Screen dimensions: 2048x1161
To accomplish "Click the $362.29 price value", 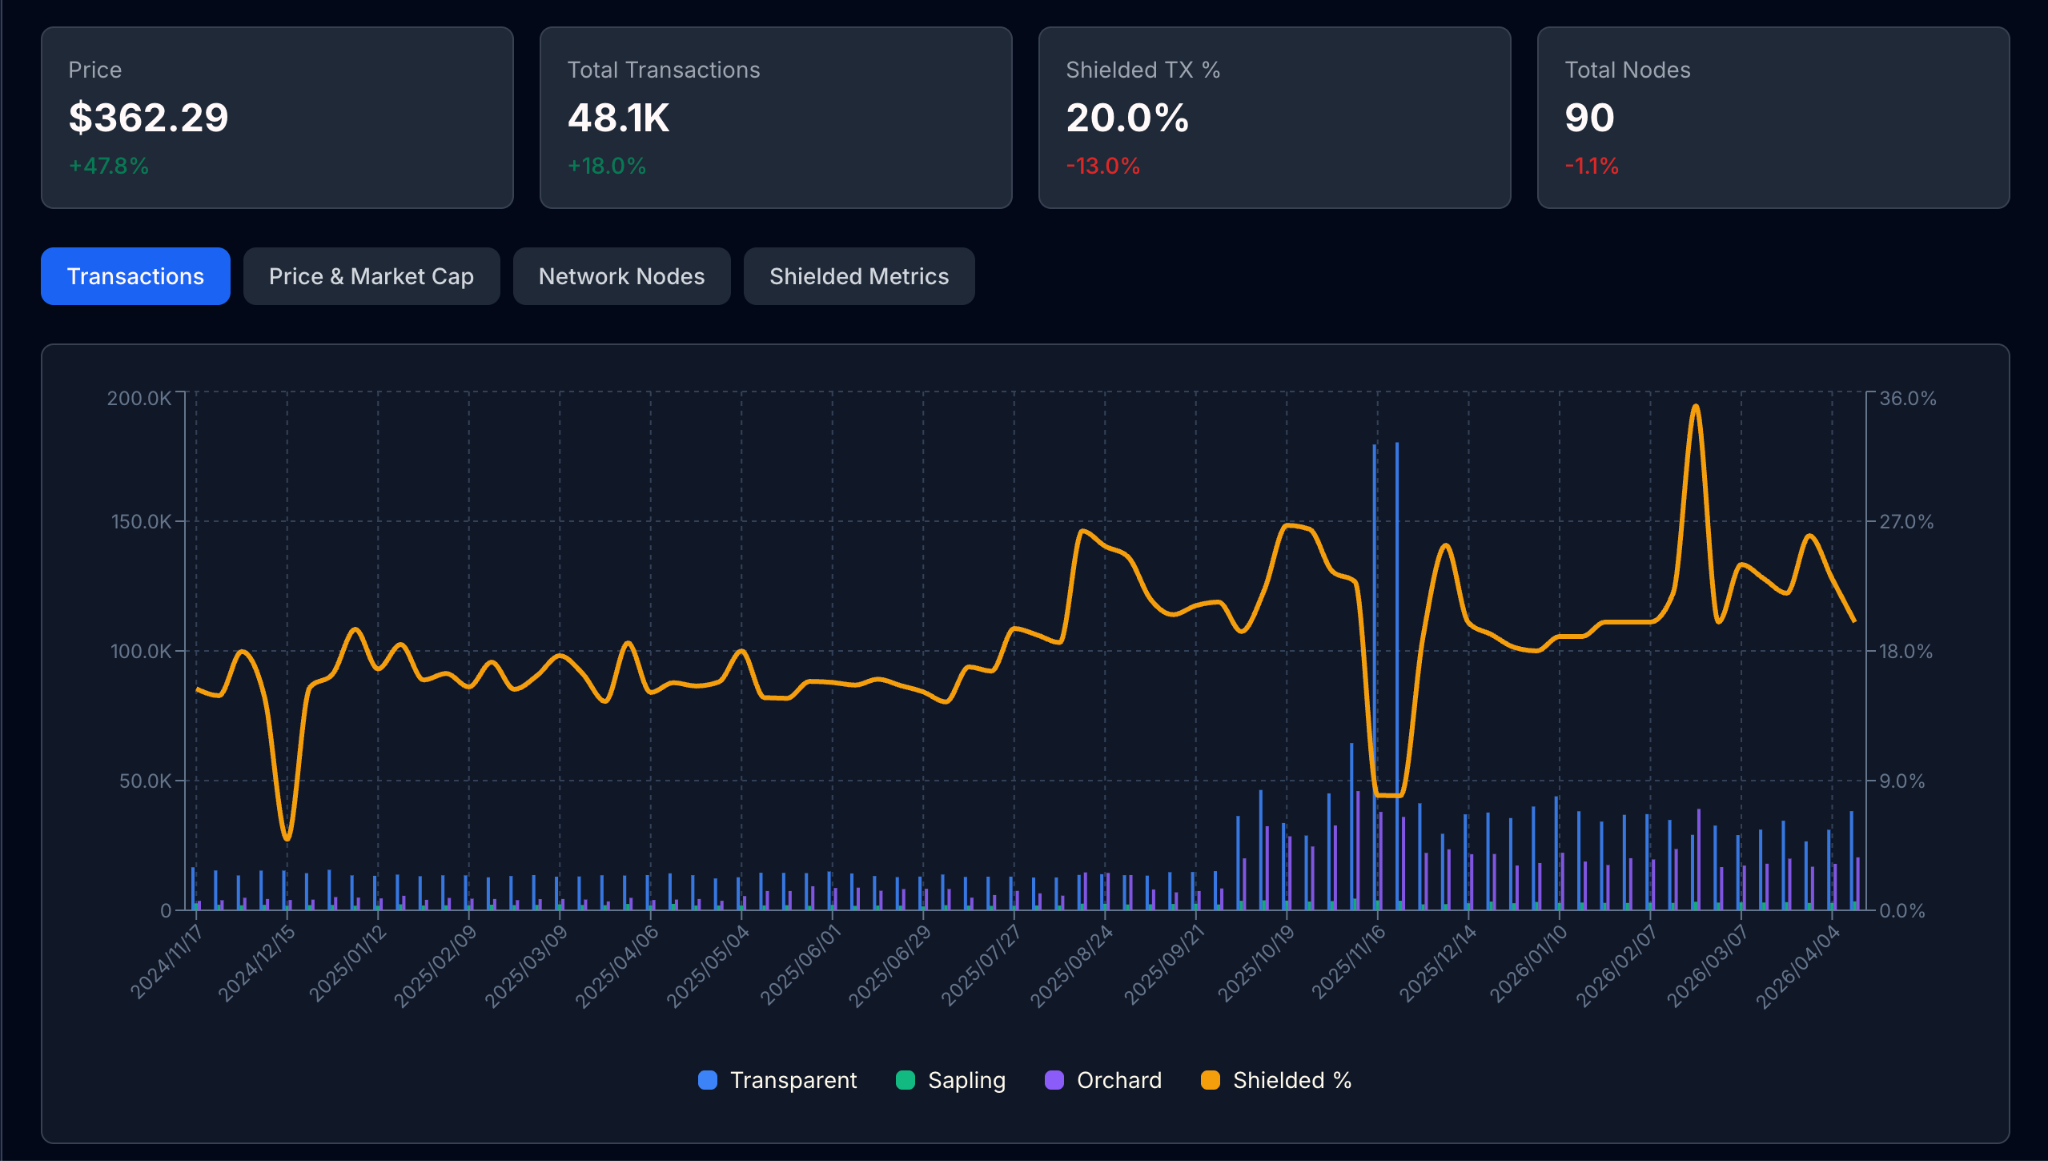I will click(148, 118).
